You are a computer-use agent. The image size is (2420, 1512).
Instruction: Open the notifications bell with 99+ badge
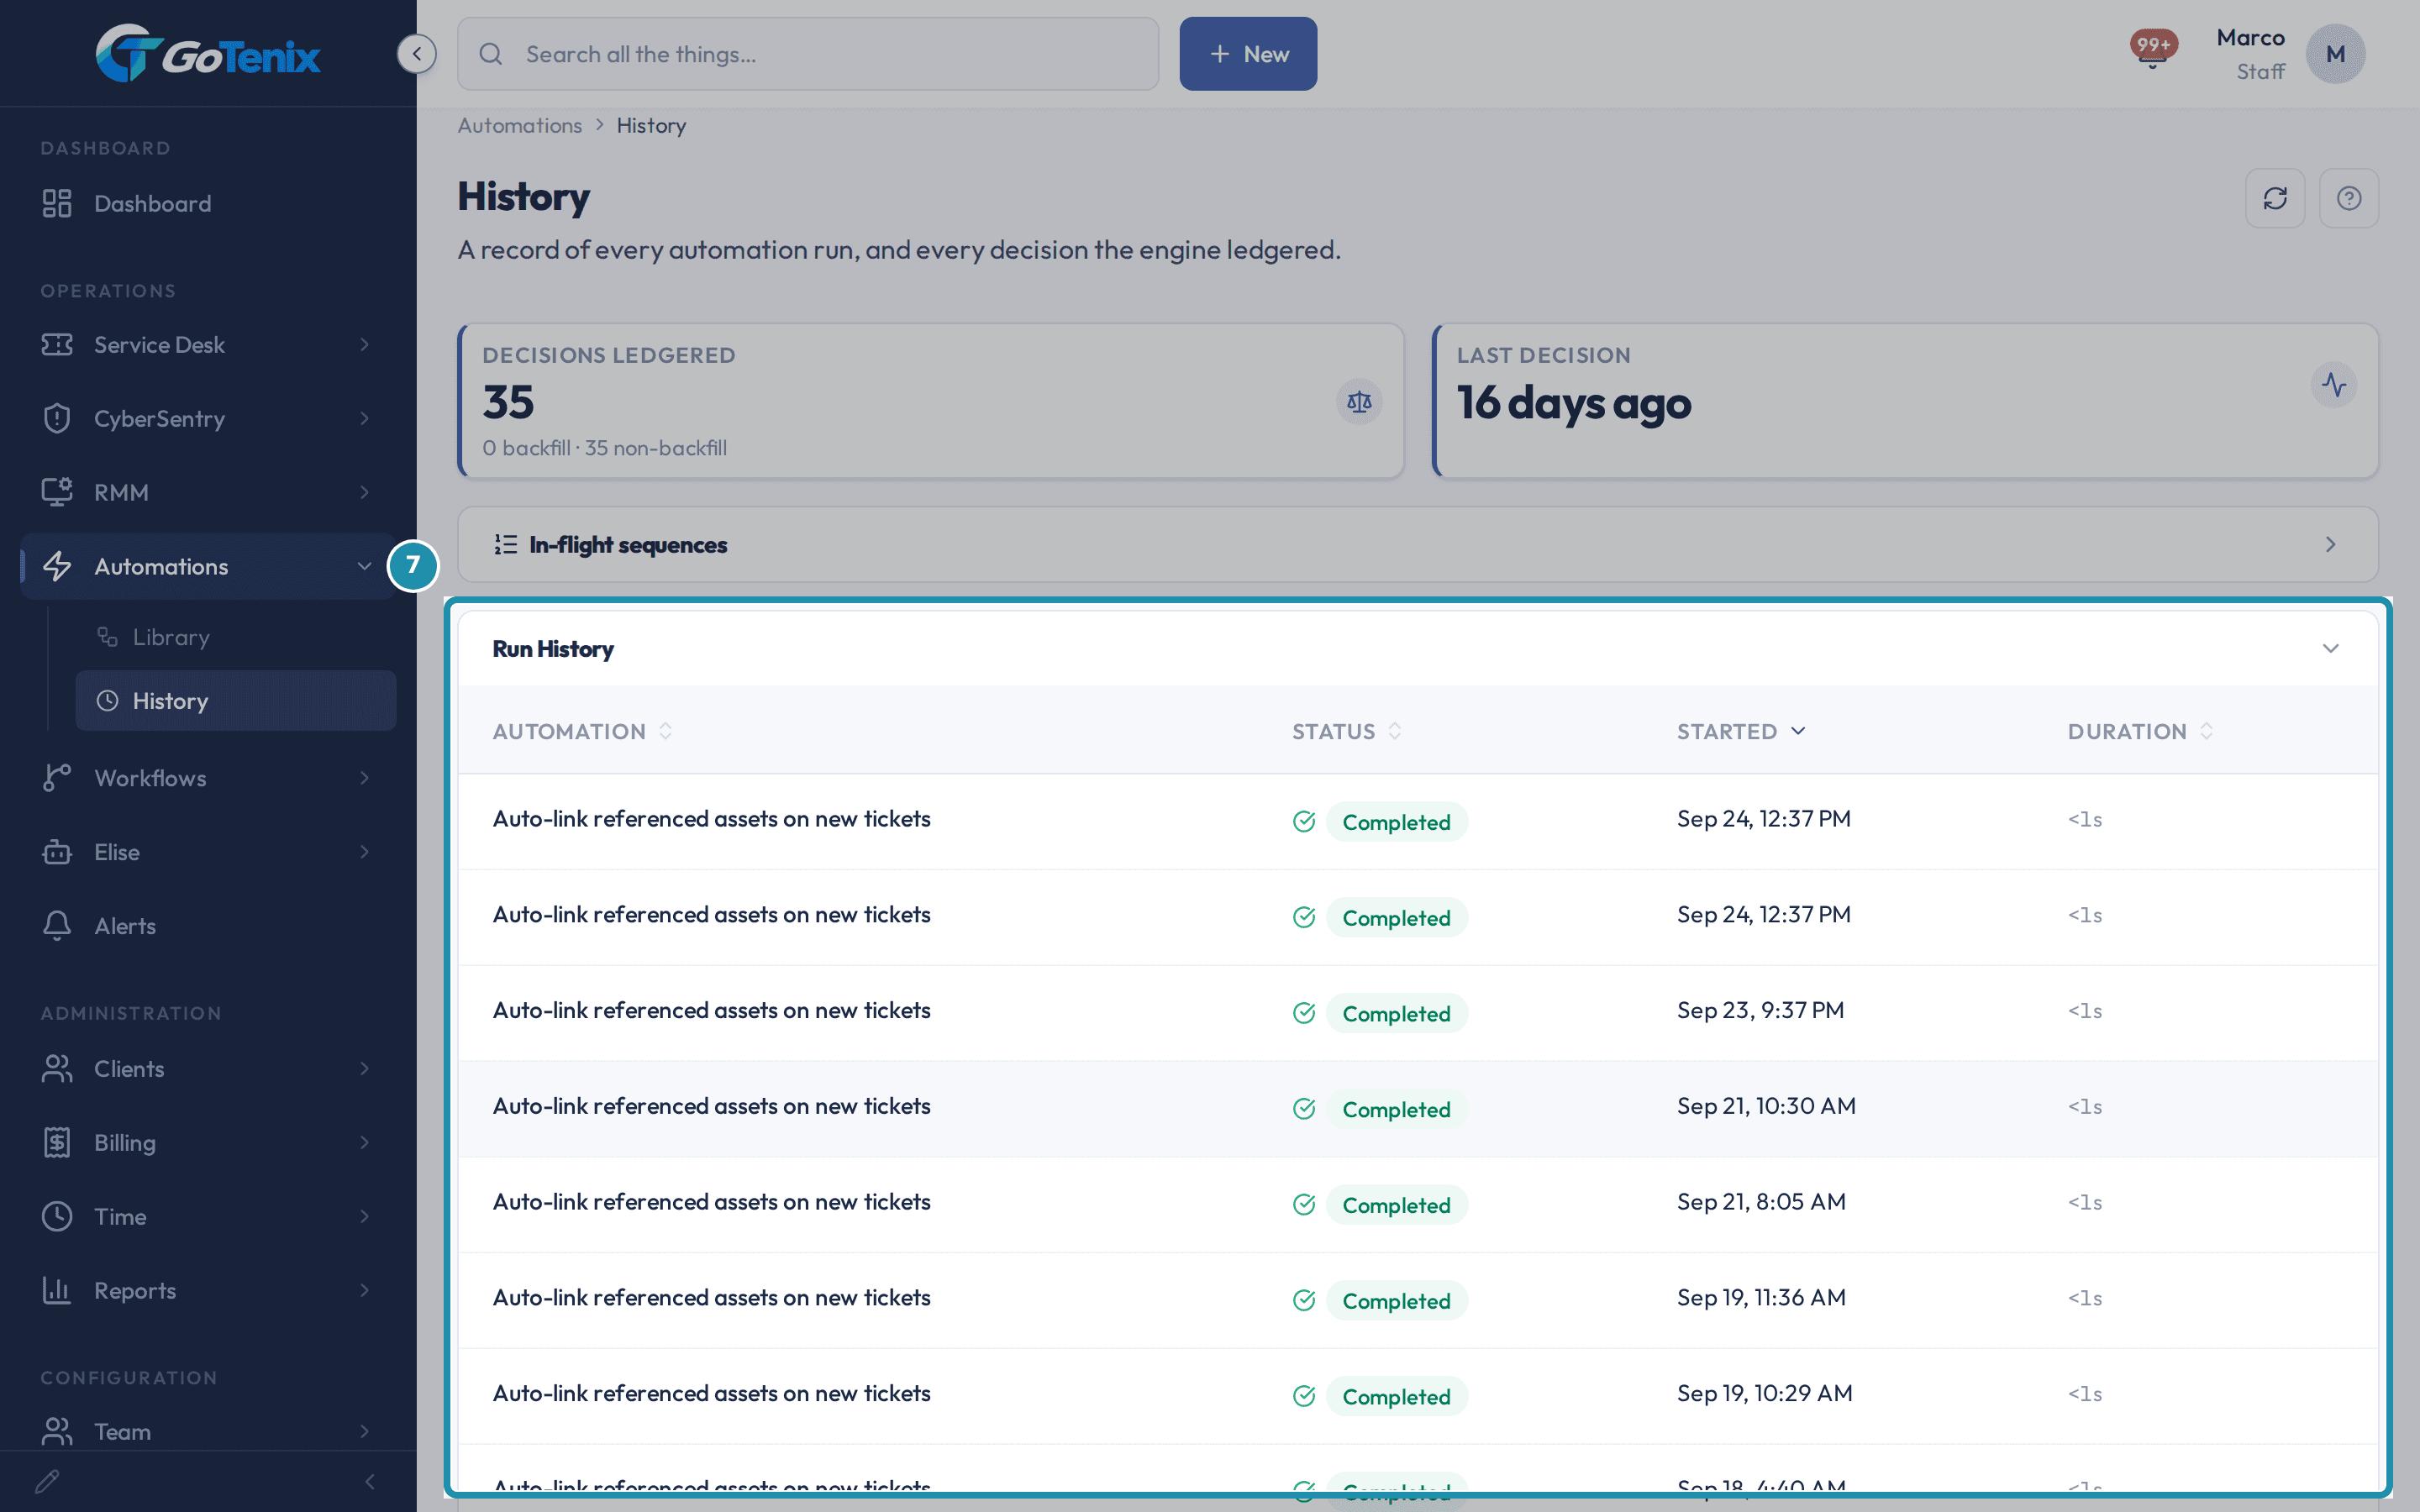[2153, 49]
